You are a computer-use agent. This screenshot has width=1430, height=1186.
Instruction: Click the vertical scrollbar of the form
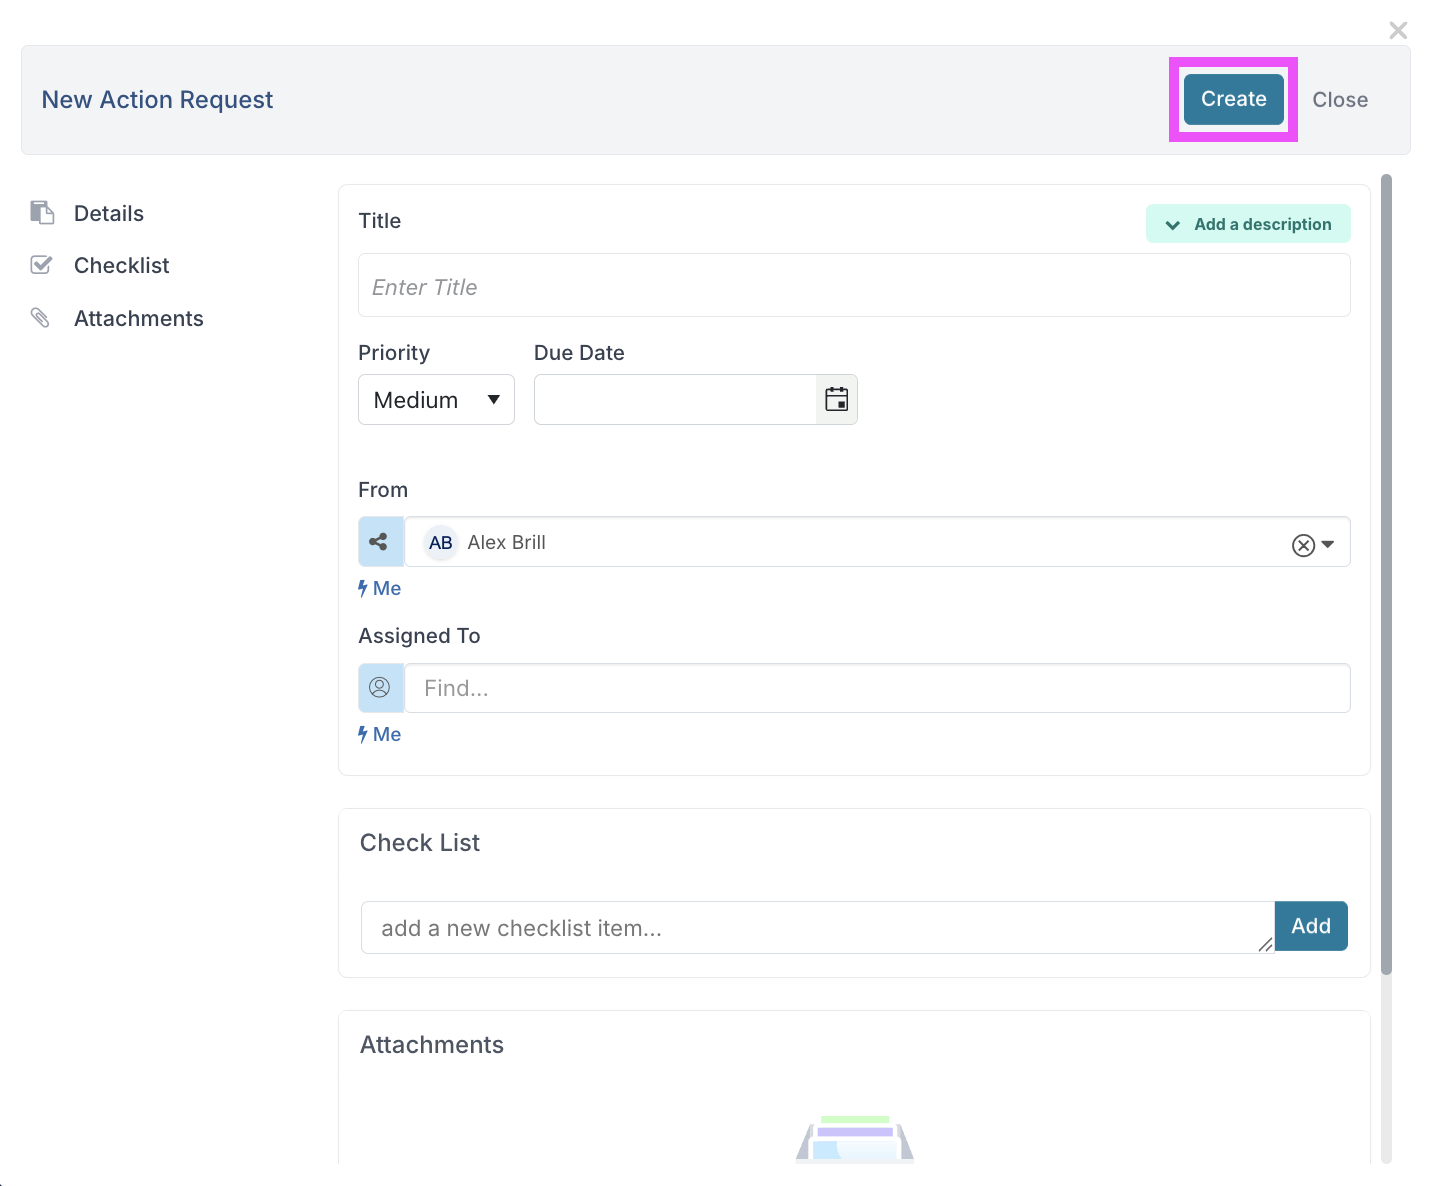pyautogui.click(x=1386, y=574)
